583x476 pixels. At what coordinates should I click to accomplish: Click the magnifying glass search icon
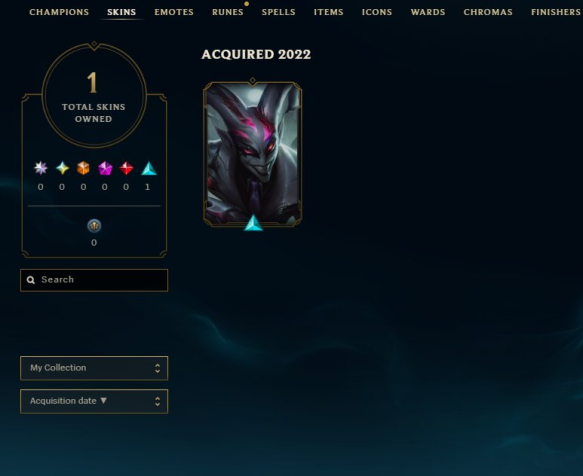click(x=31, y=280)
